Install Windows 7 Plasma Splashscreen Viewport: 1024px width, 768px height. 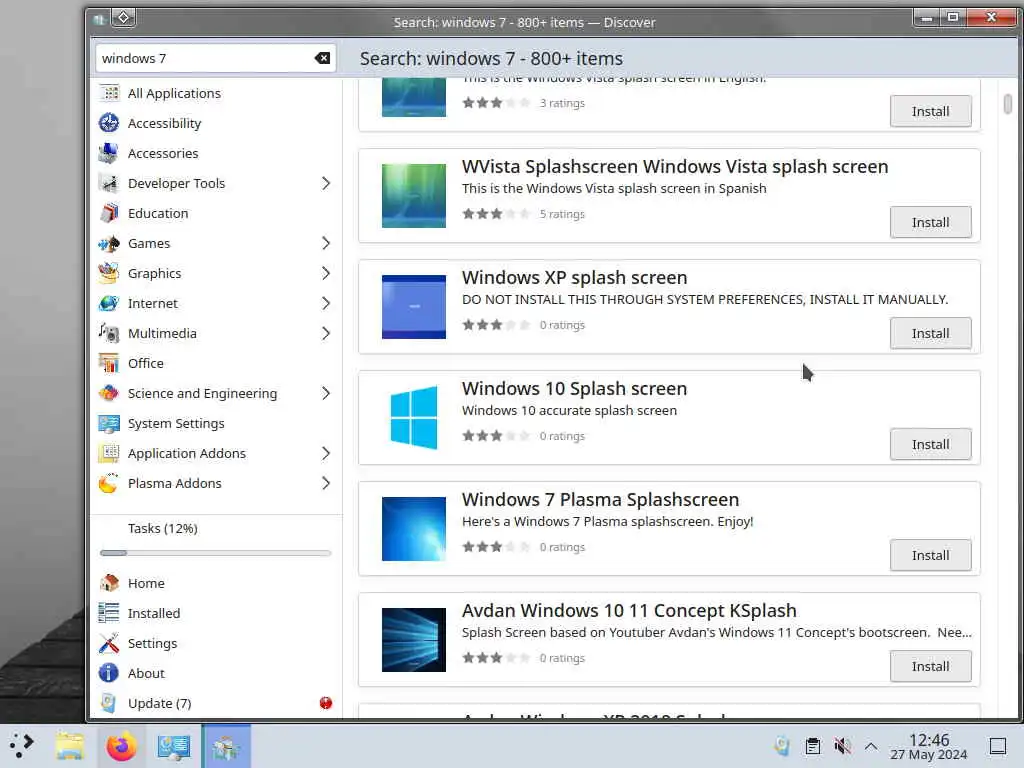tap(931, 556)
